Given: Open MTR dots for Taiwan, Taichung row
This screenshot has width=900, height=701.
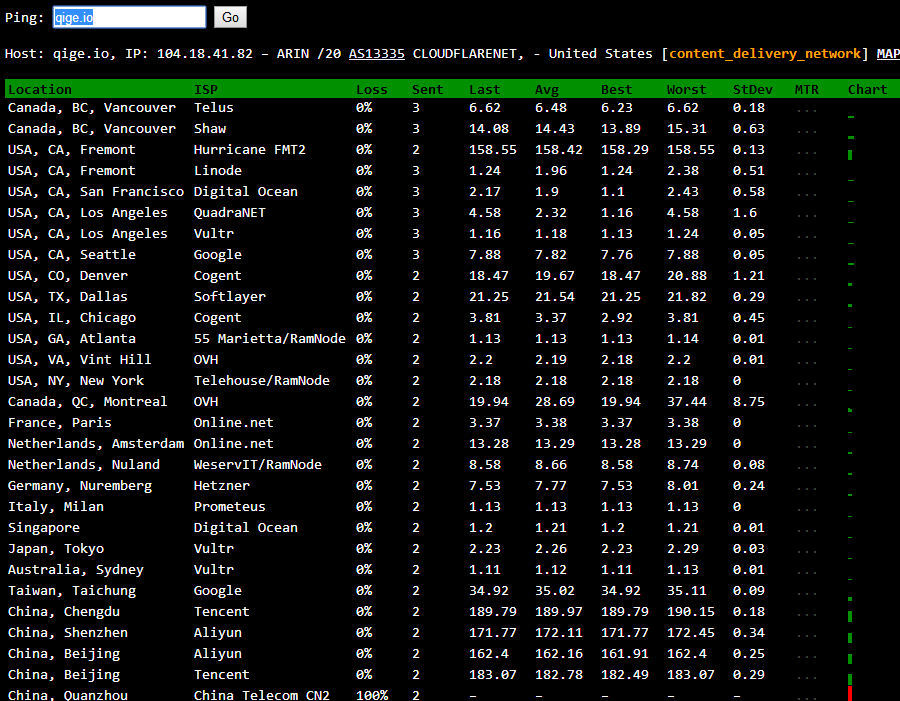Looking at the screenshot, I should pos(806,593).
